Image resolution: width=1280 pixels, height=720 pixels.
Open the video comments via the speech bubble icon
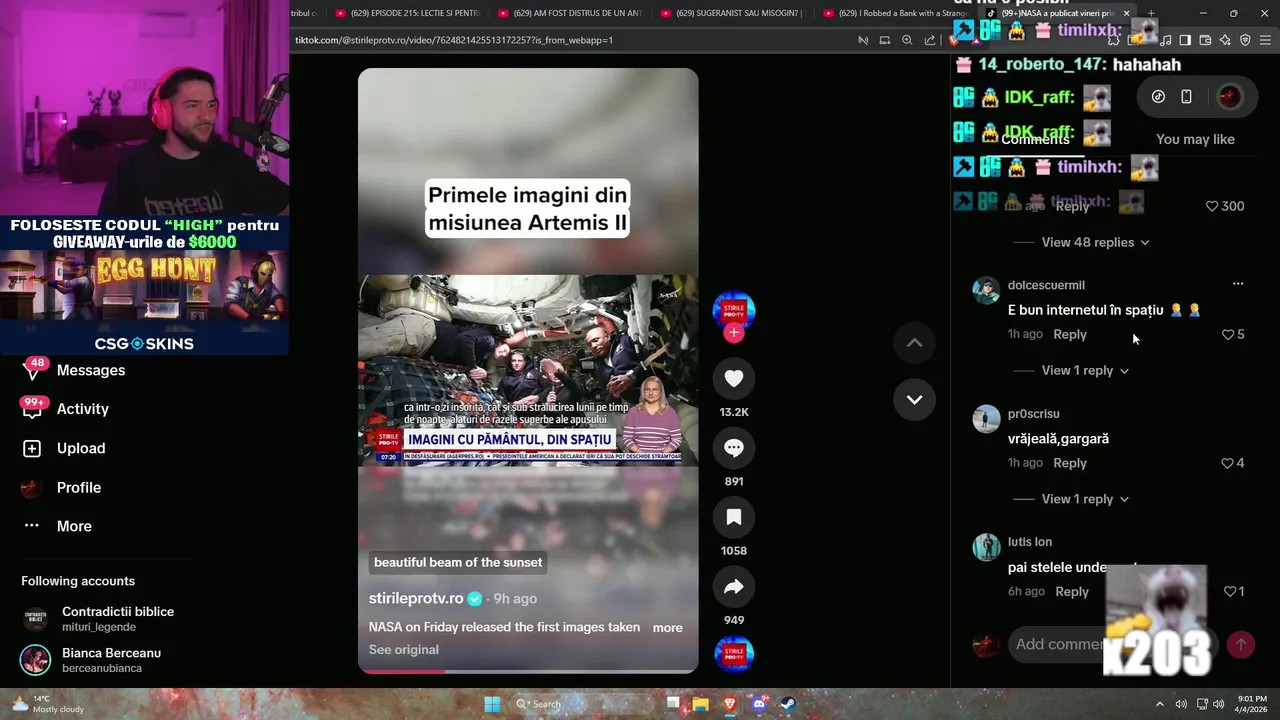pos(734,448)
